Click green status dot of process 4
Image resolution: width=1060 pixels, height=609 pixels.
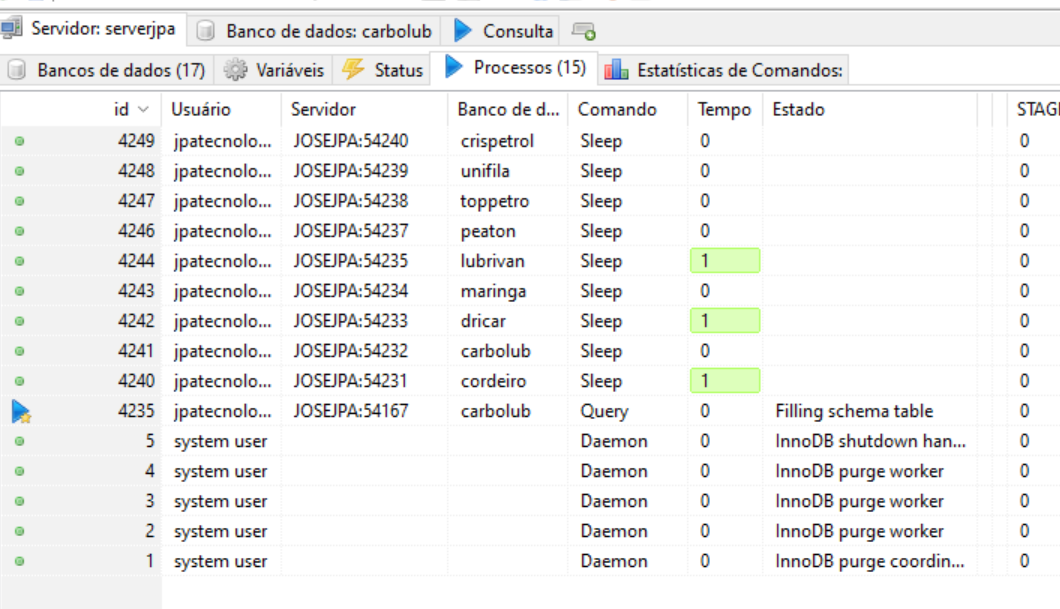point(20,471)
